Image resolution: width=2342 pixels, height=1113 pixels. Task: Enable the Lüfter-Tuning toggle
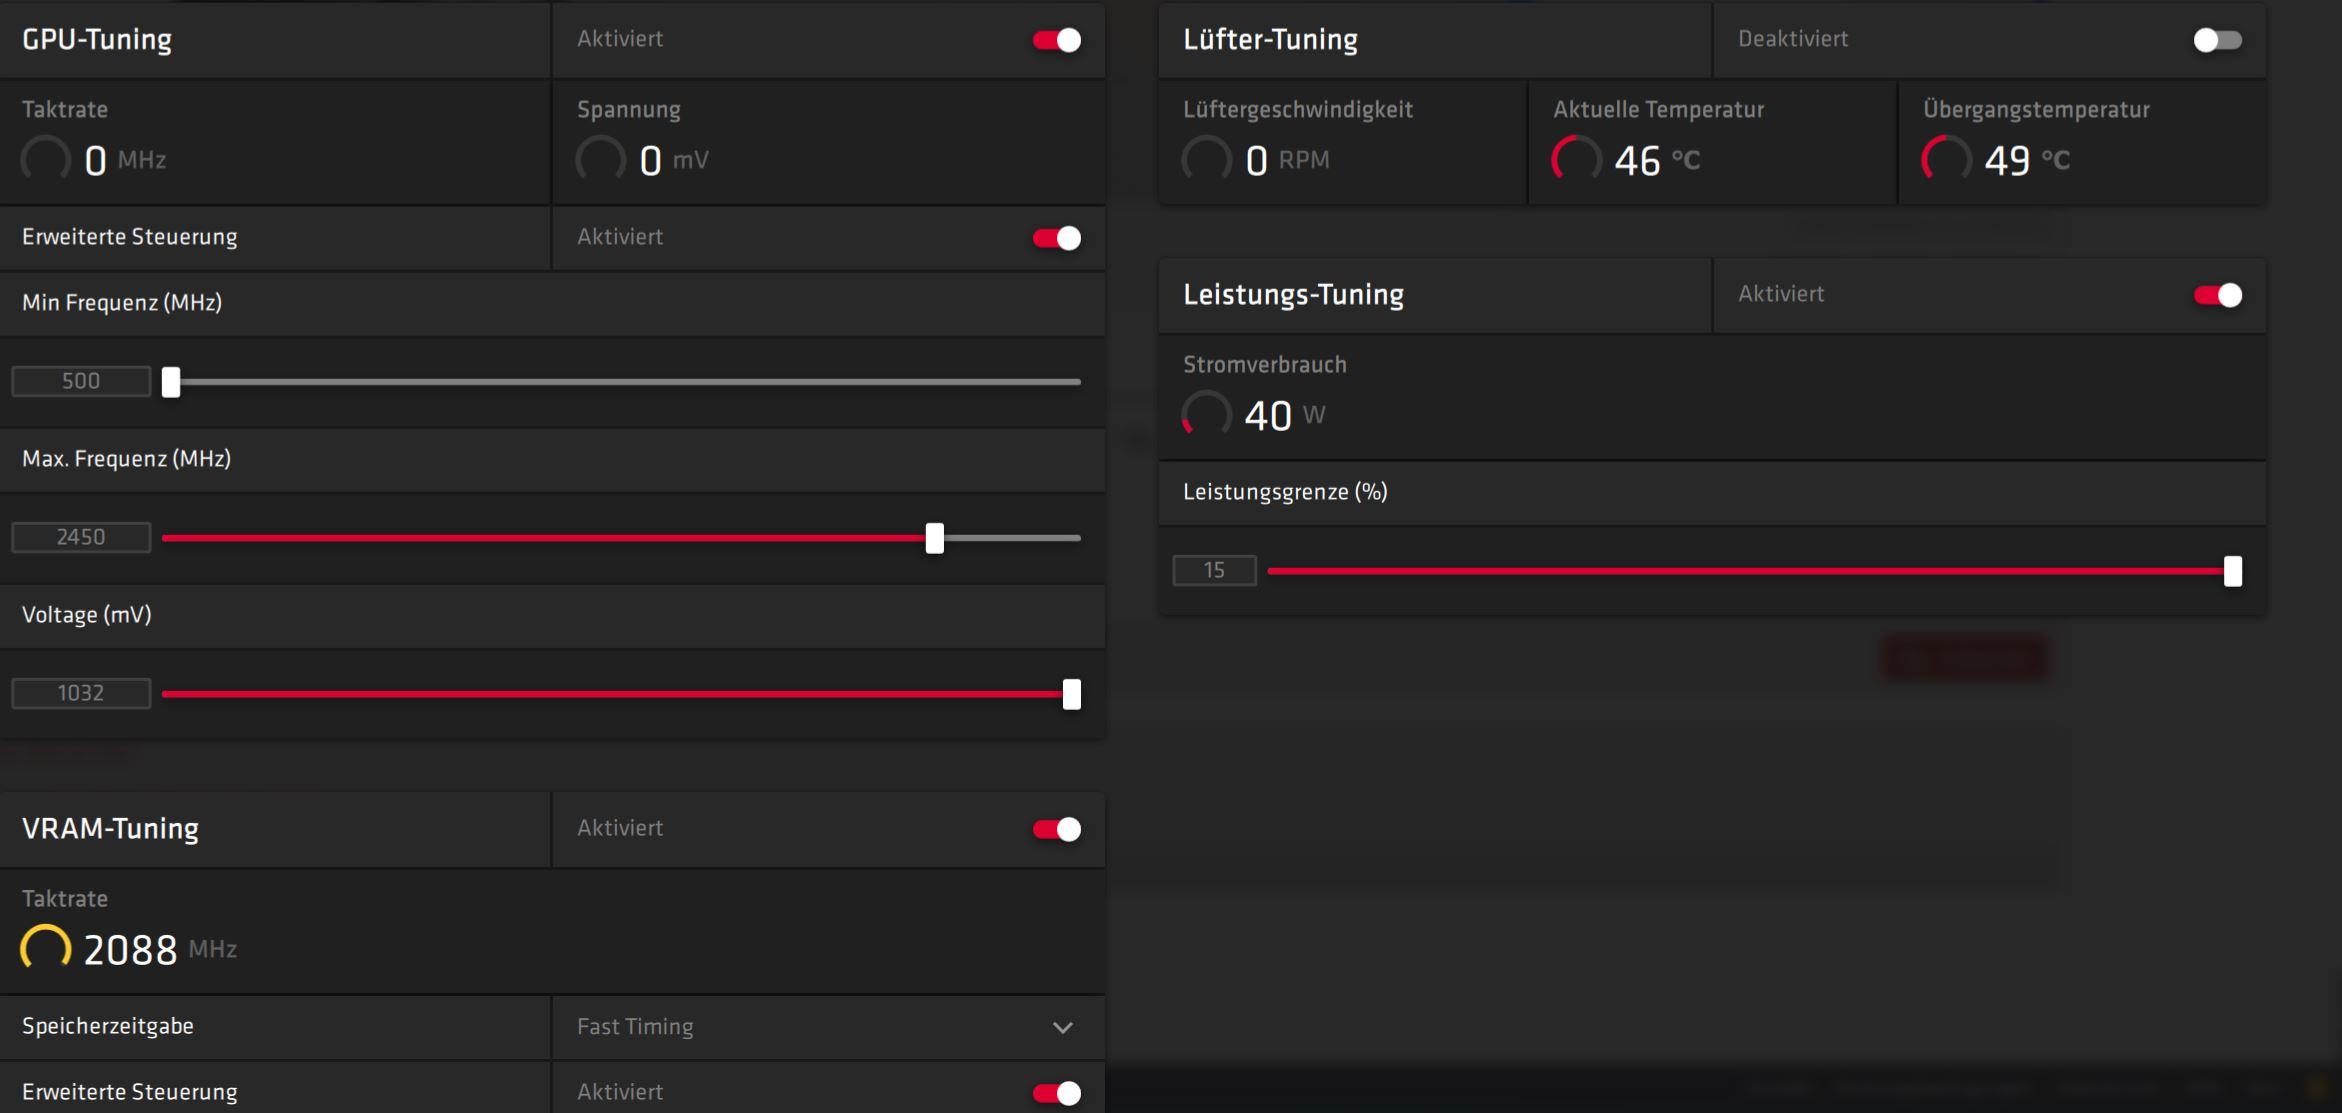pyautogui.click(x=2217, y=40)
